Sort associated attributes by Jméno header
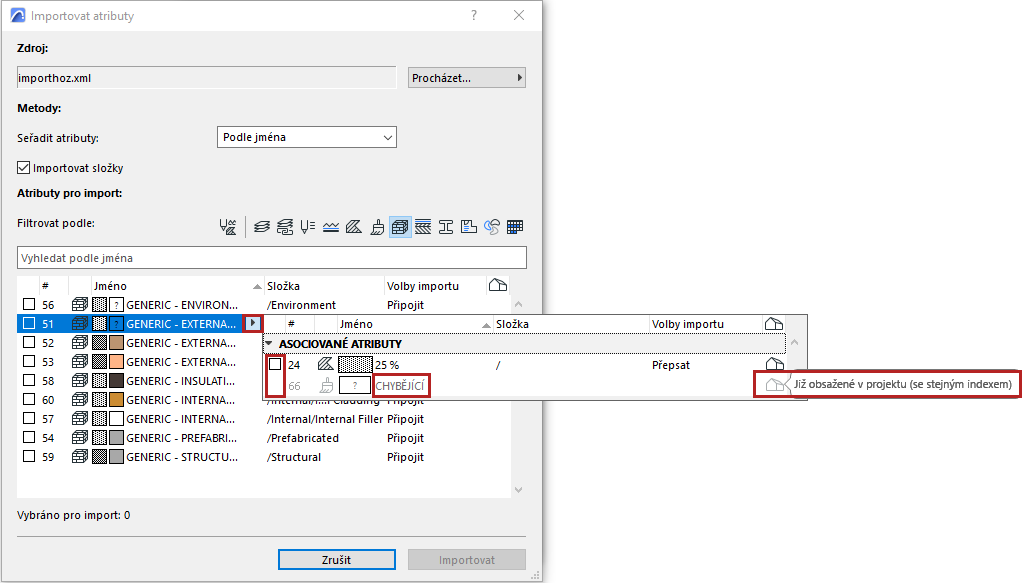Screen dimensions: 1022x583 point(415,324)
